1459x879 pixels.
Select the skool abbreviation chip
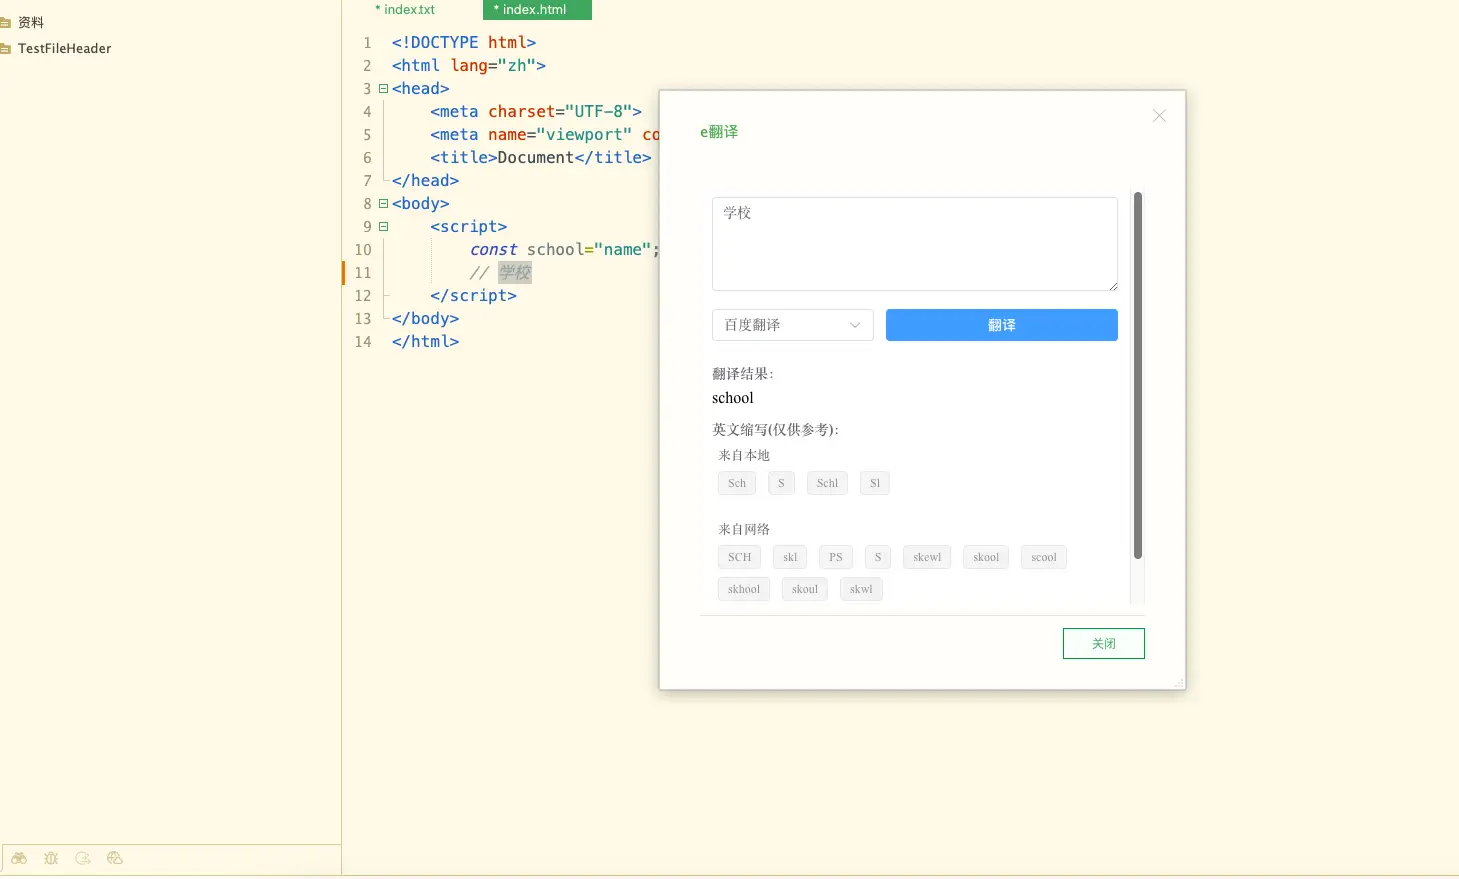point(986,557)
